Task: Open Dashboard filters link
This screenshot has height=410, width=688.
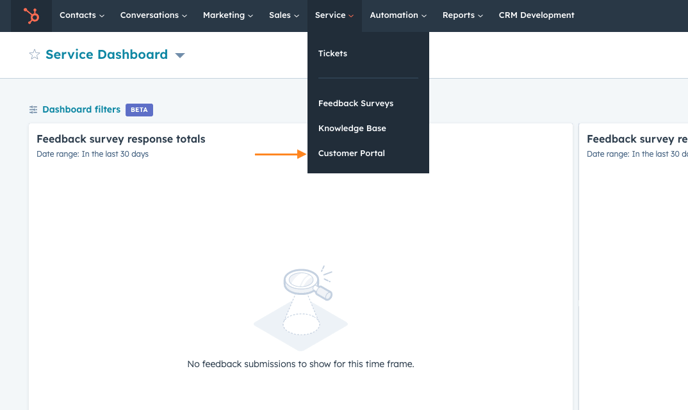Action: tap(81, 109)
